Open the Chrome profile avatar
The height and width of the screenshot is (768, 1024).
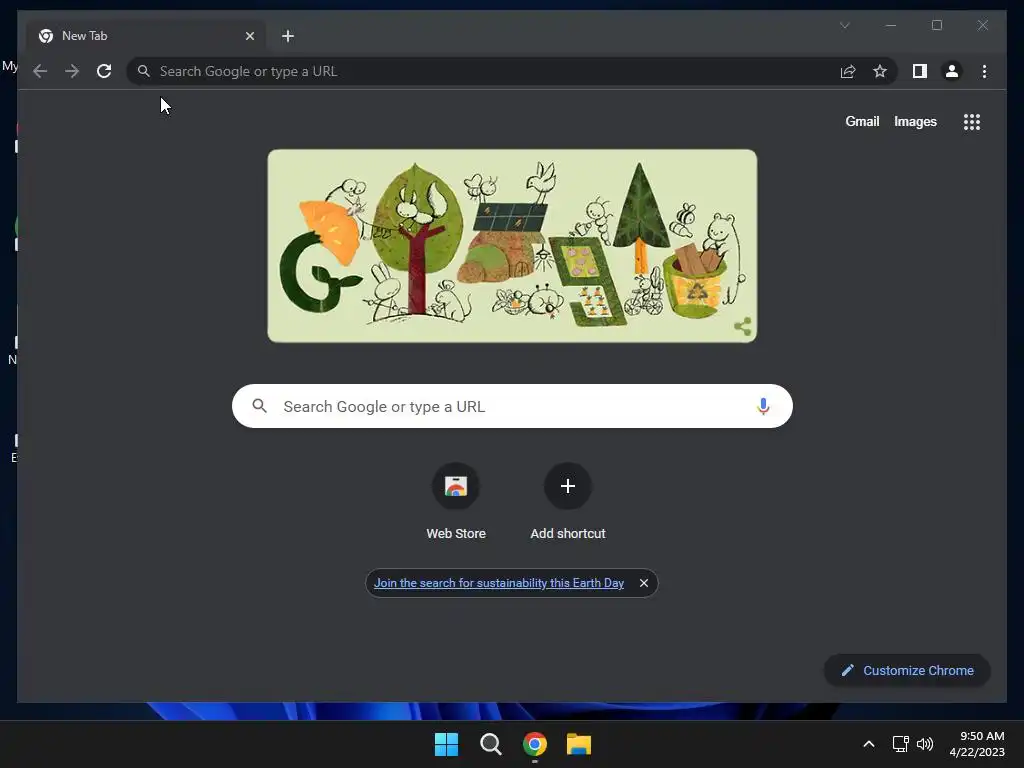pos(952,71)
